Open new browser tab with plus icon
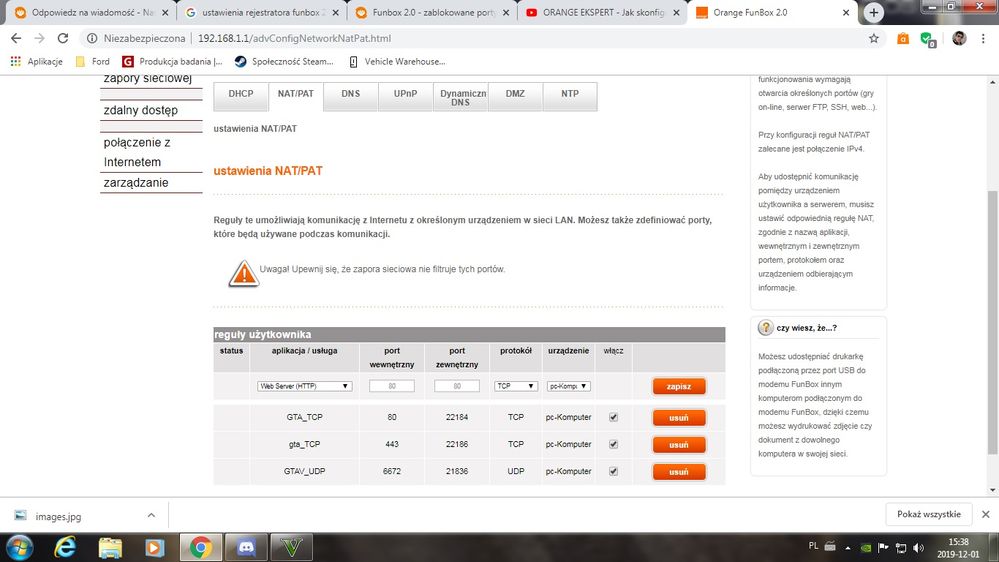The width and height of the screenshot is (999, 562). coord(874,13)
